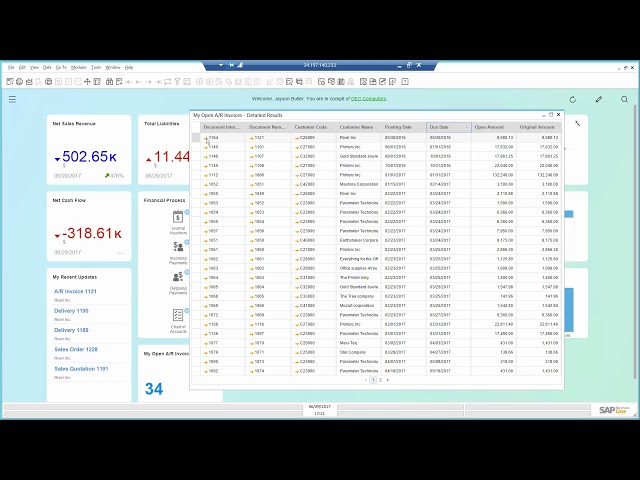Viewport: 640px width, 480px height.
Task: Refresh the cockpit dashboard
Action: (x=573, y=99)
